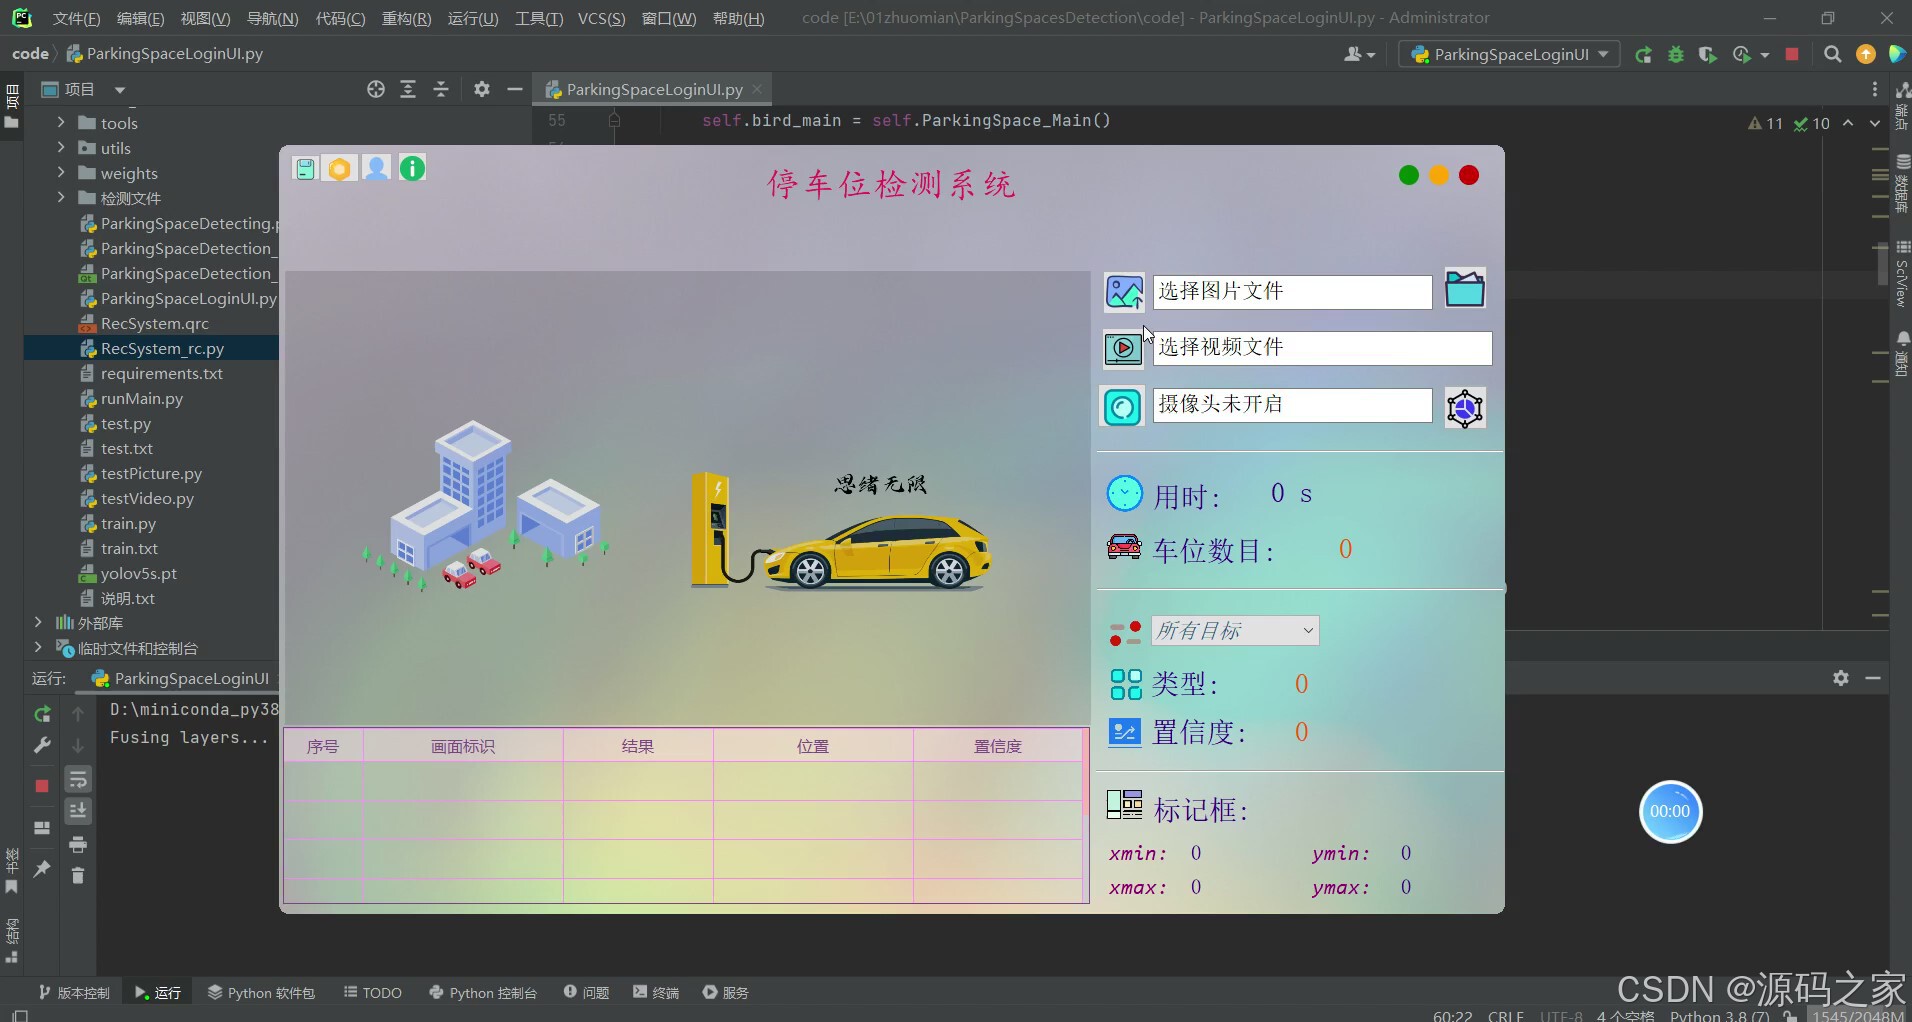The height and width of the screenshot is (1022, 1912).
Task: Click the save icon in the parking app toolbar
Action: 305,169
